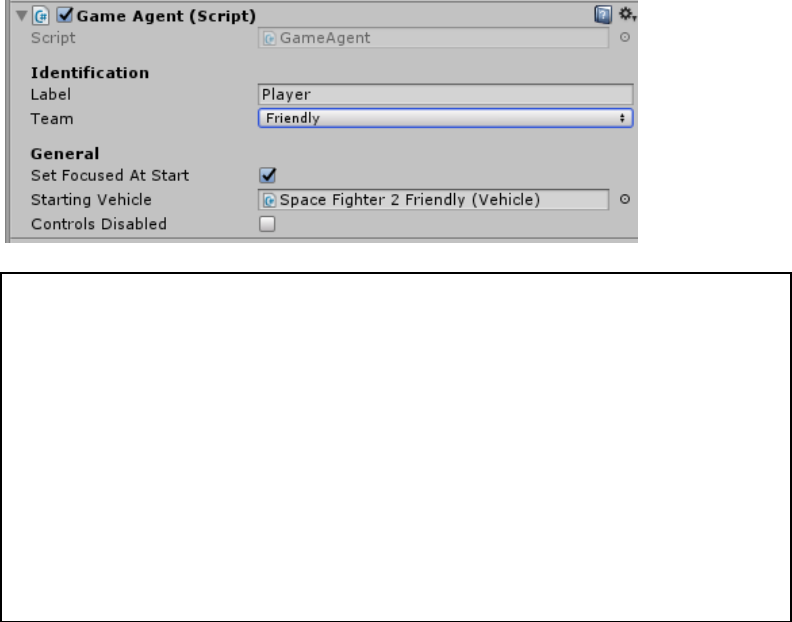Viewport: 792px width, 622px height.
Task: Click the script icon inside GameAgent field
Action: [270, 38]
